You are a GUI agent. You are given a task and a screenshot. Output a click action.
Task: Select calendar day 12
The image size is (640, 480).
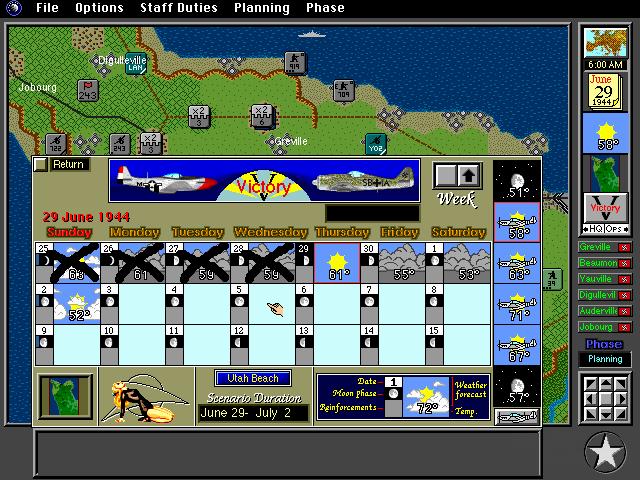coord(262,344)
